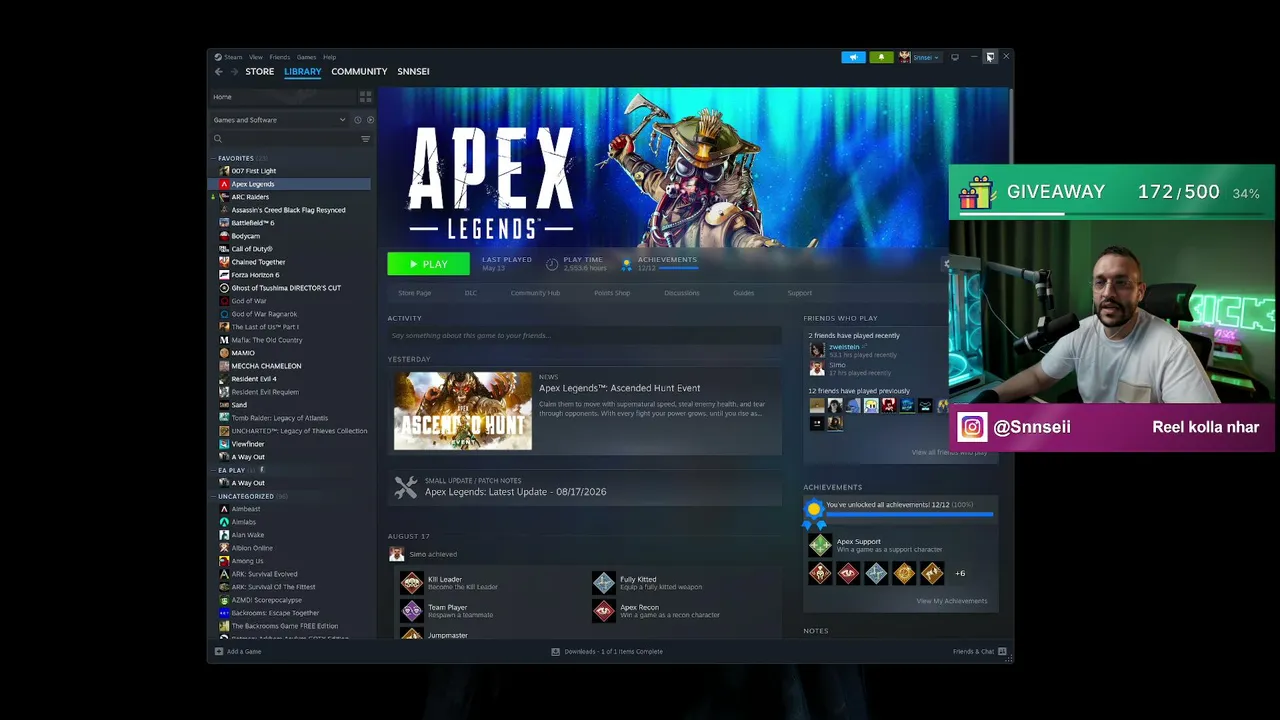Select Bodycam in the library list
This screenshot has width=1280, height=720.
click(x=290, y=236)
